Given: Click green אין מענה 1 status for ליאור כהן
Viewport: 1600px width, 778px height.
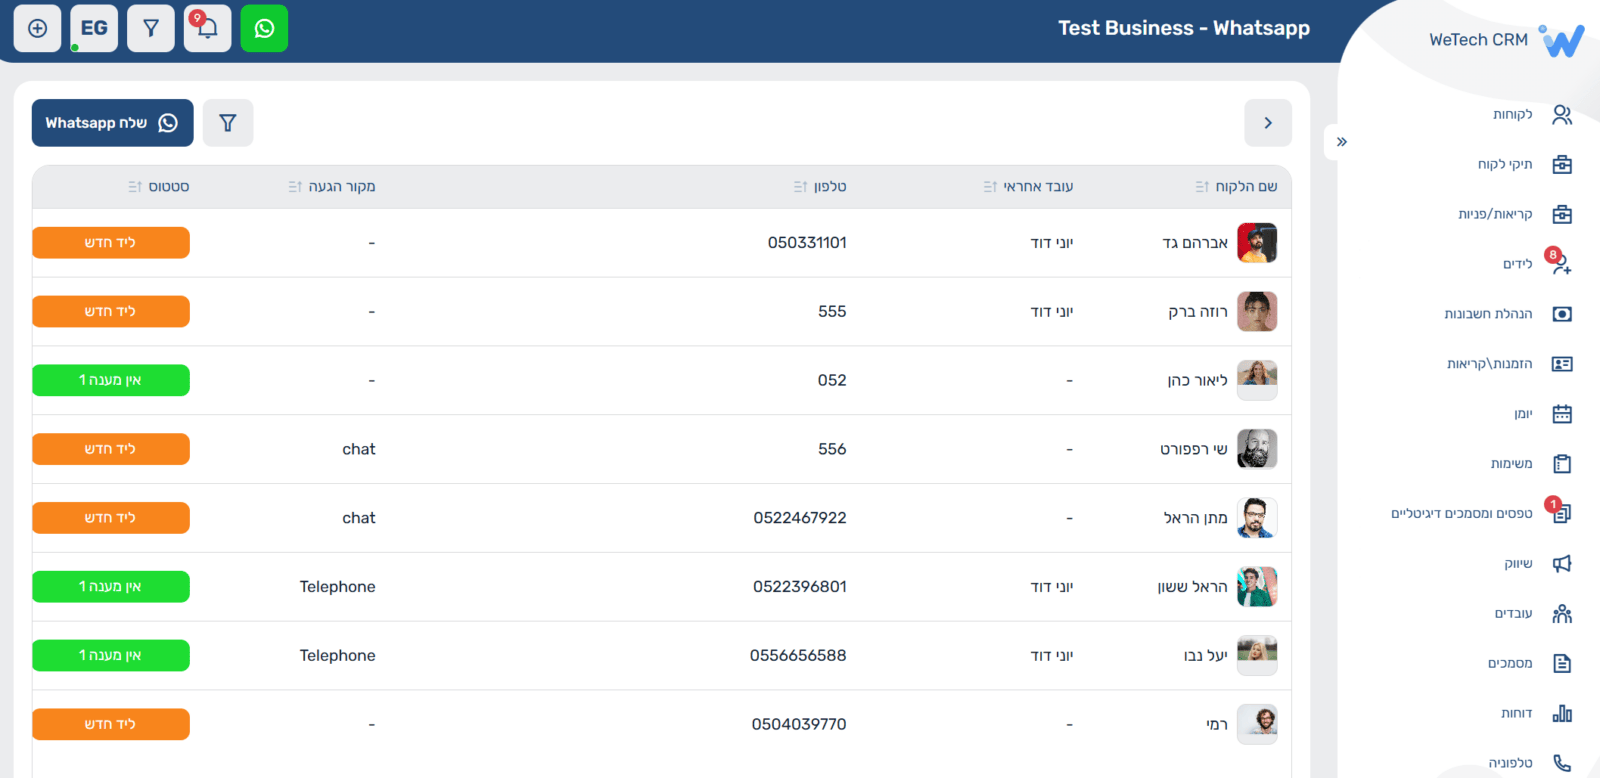Looking at the screenshot, I should tap(111, 380).
